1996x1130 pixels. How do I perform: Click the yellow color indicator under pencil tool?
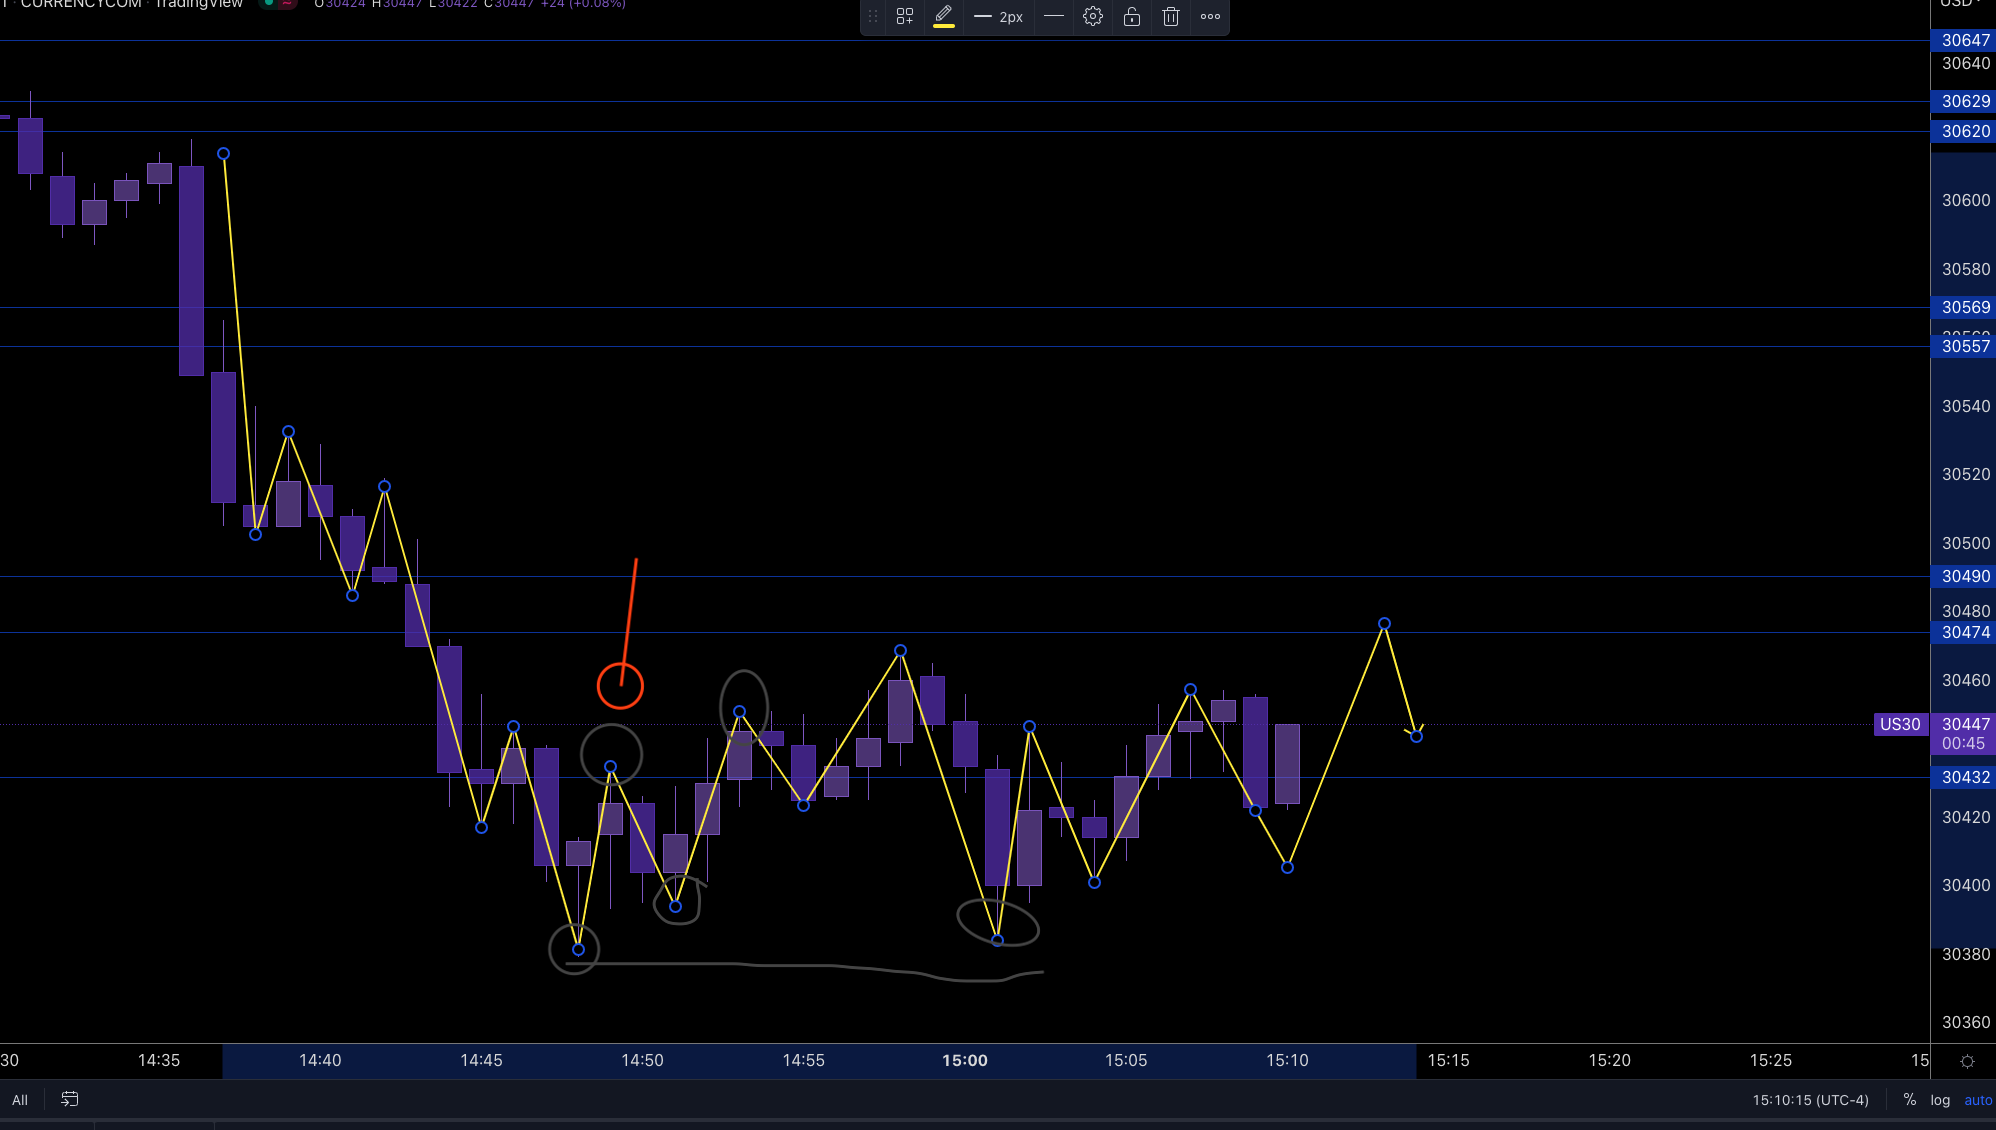(942, 26)
